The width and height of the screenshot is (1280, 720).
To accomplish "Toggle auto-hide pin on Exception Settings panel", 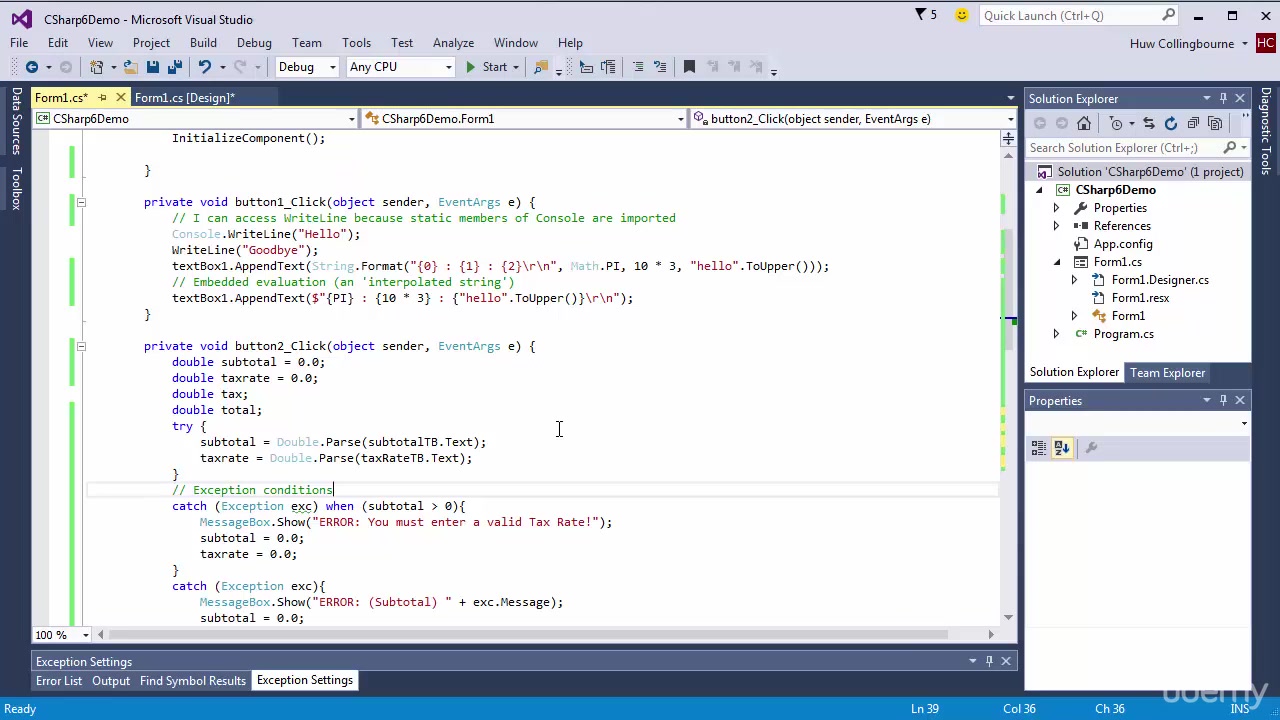I will 989,661.
